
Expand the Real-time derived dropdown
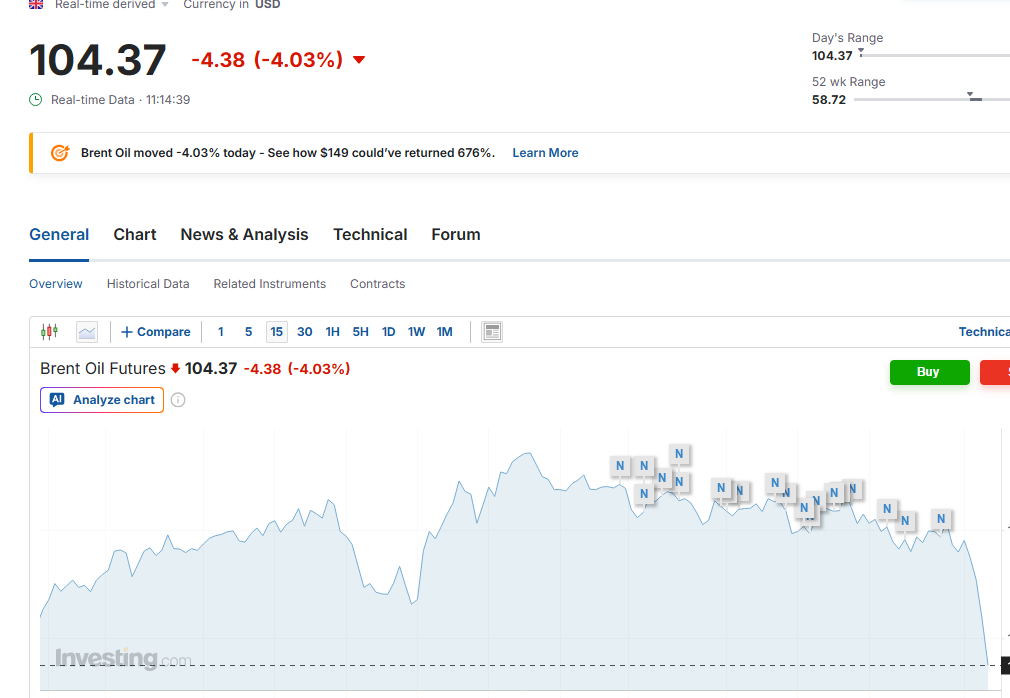[x=111, y=5]
